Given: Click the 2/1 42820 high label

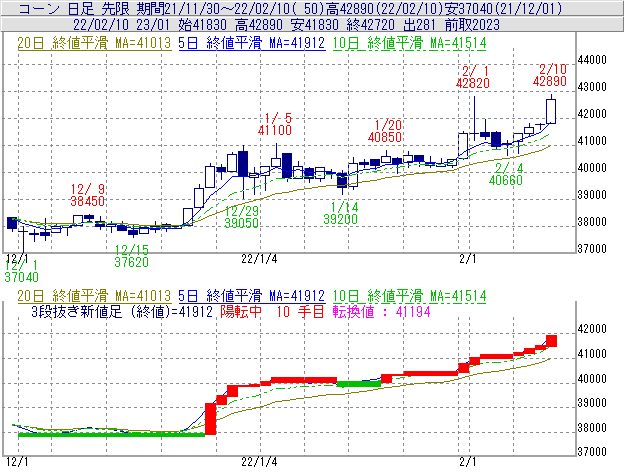Looking at the screenshot, I should [x=473, y=77].
